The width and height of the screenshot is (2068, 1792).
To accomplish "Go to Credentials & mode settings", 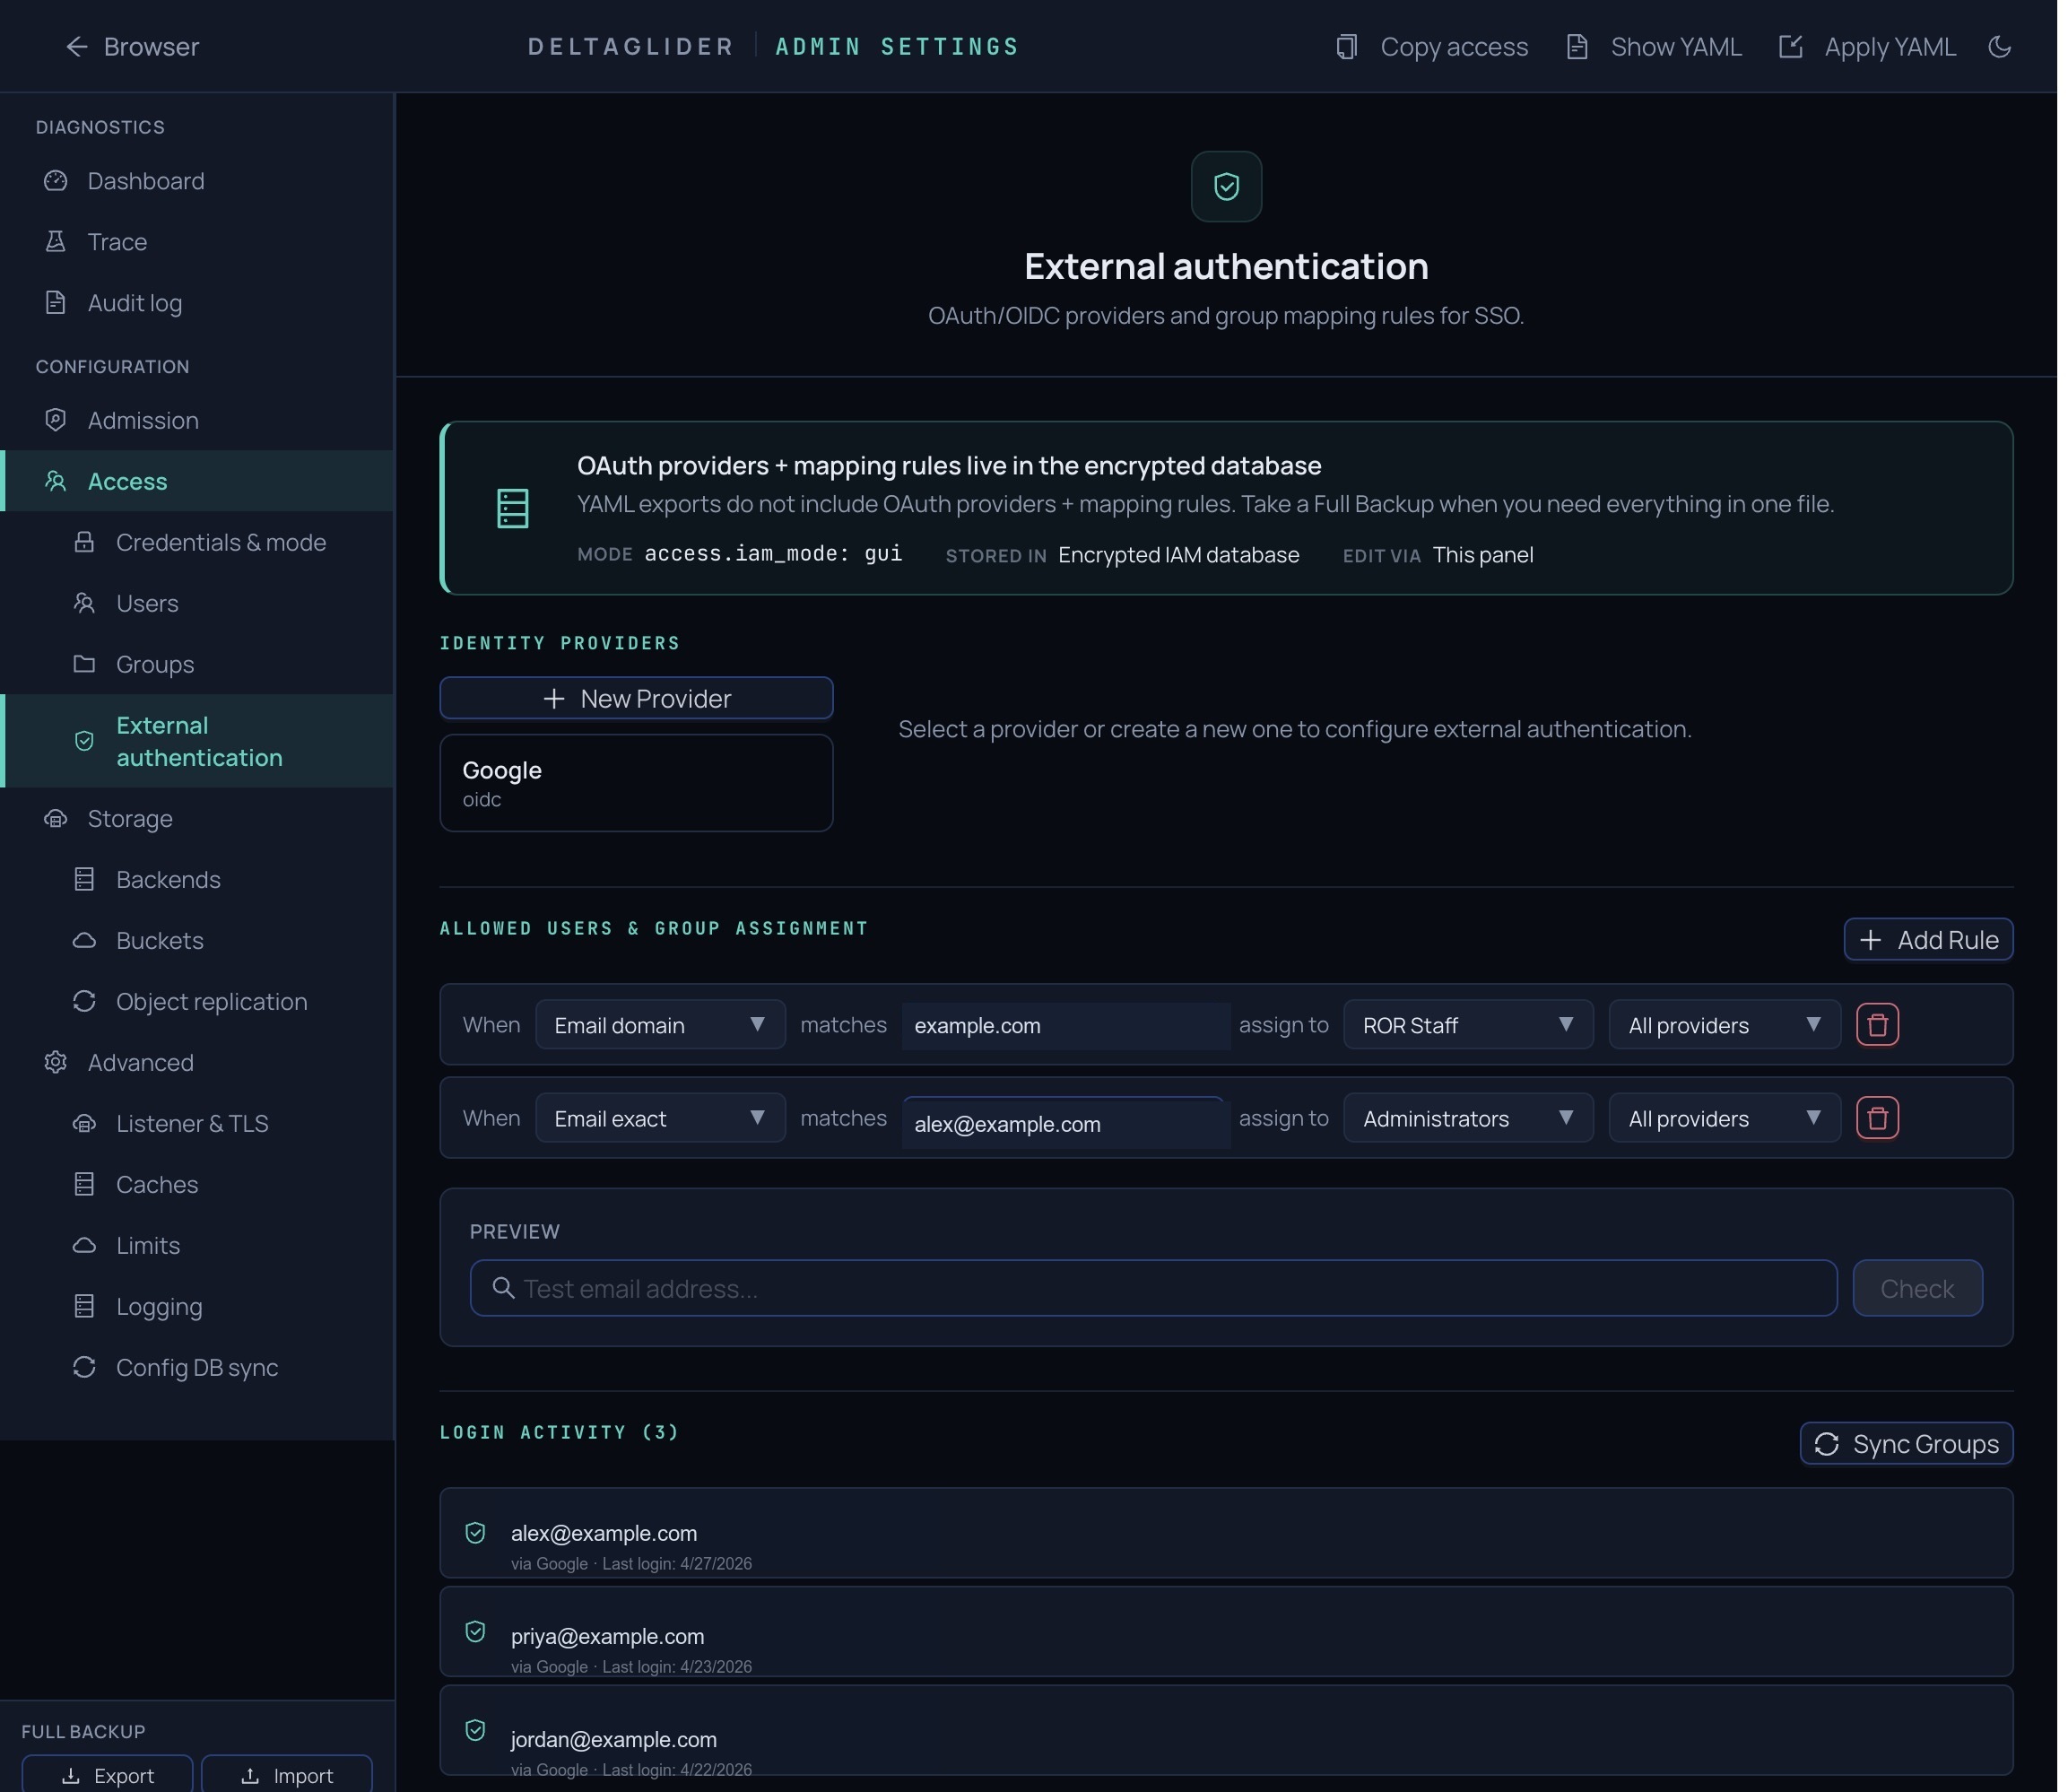I will [x=220, y=542].
